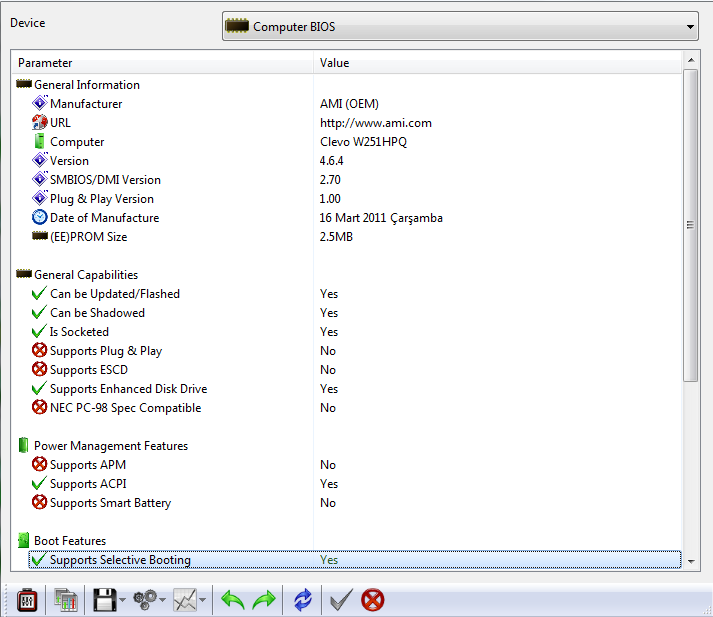Click the Supports Plug & Play red X icon
Image resolution: width=713 pixels, height=617 pixels.
point(40,350)
